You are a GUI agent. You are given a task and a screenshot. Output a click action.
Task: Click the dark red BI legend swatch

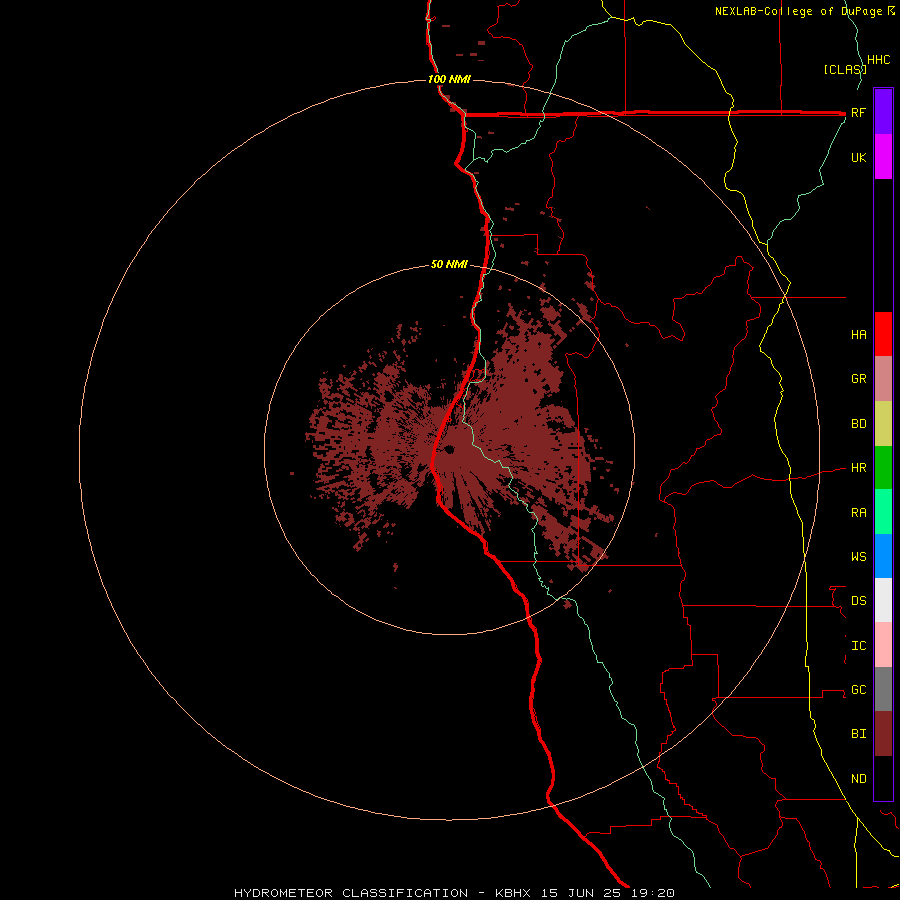[x=883, y=734]
